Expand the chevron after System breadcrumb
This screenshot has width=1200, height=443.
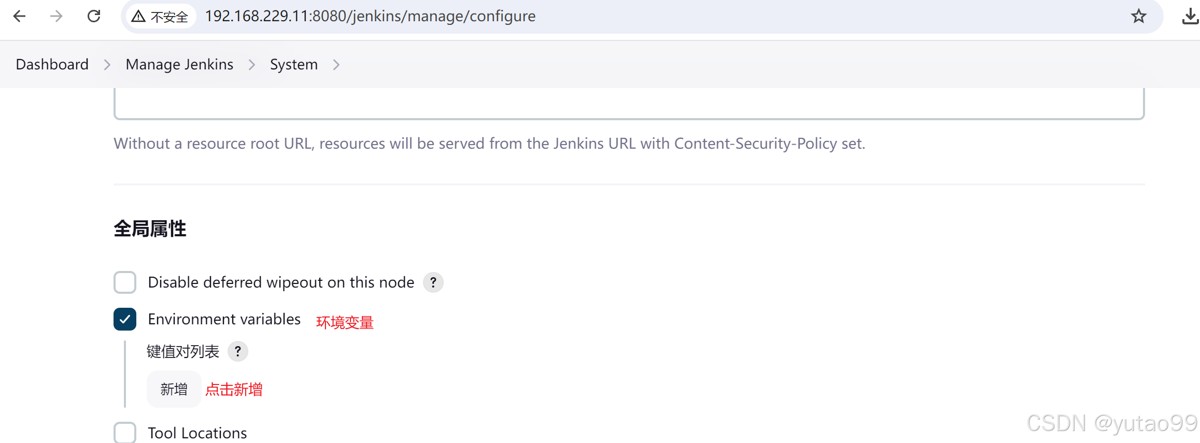click(336, 65)
